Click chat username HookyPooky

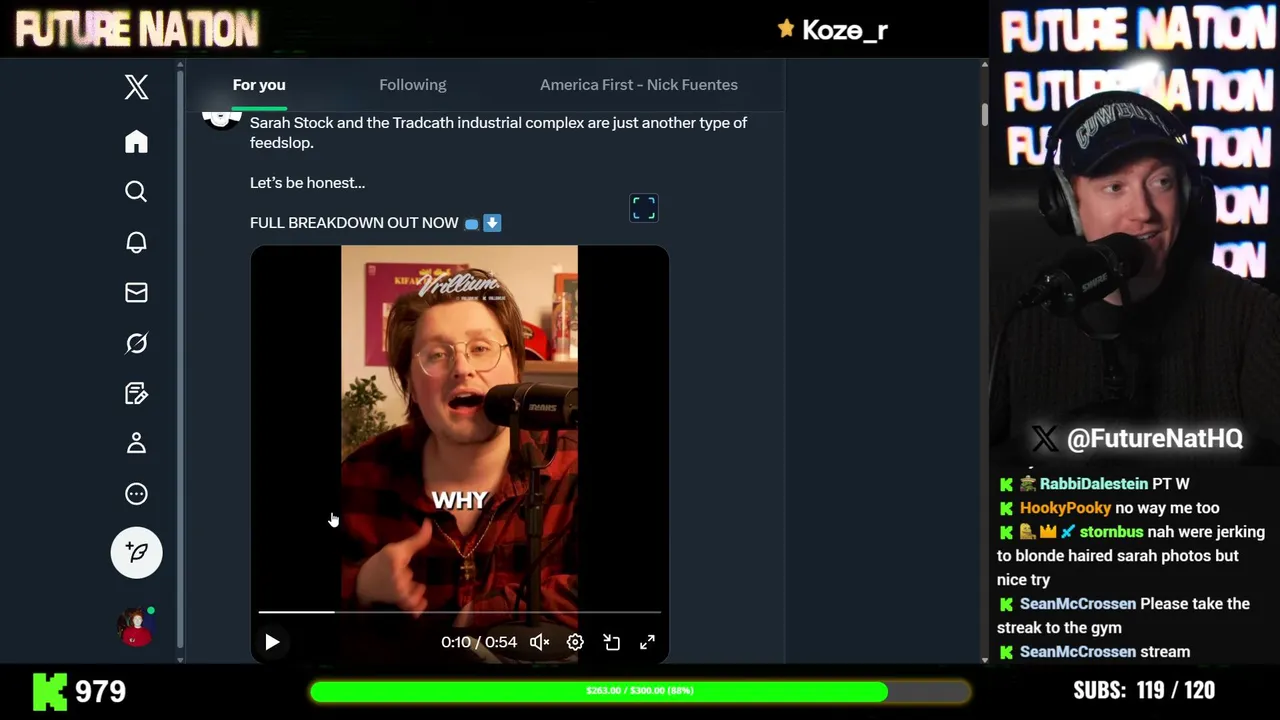[x=1065, y=508]
